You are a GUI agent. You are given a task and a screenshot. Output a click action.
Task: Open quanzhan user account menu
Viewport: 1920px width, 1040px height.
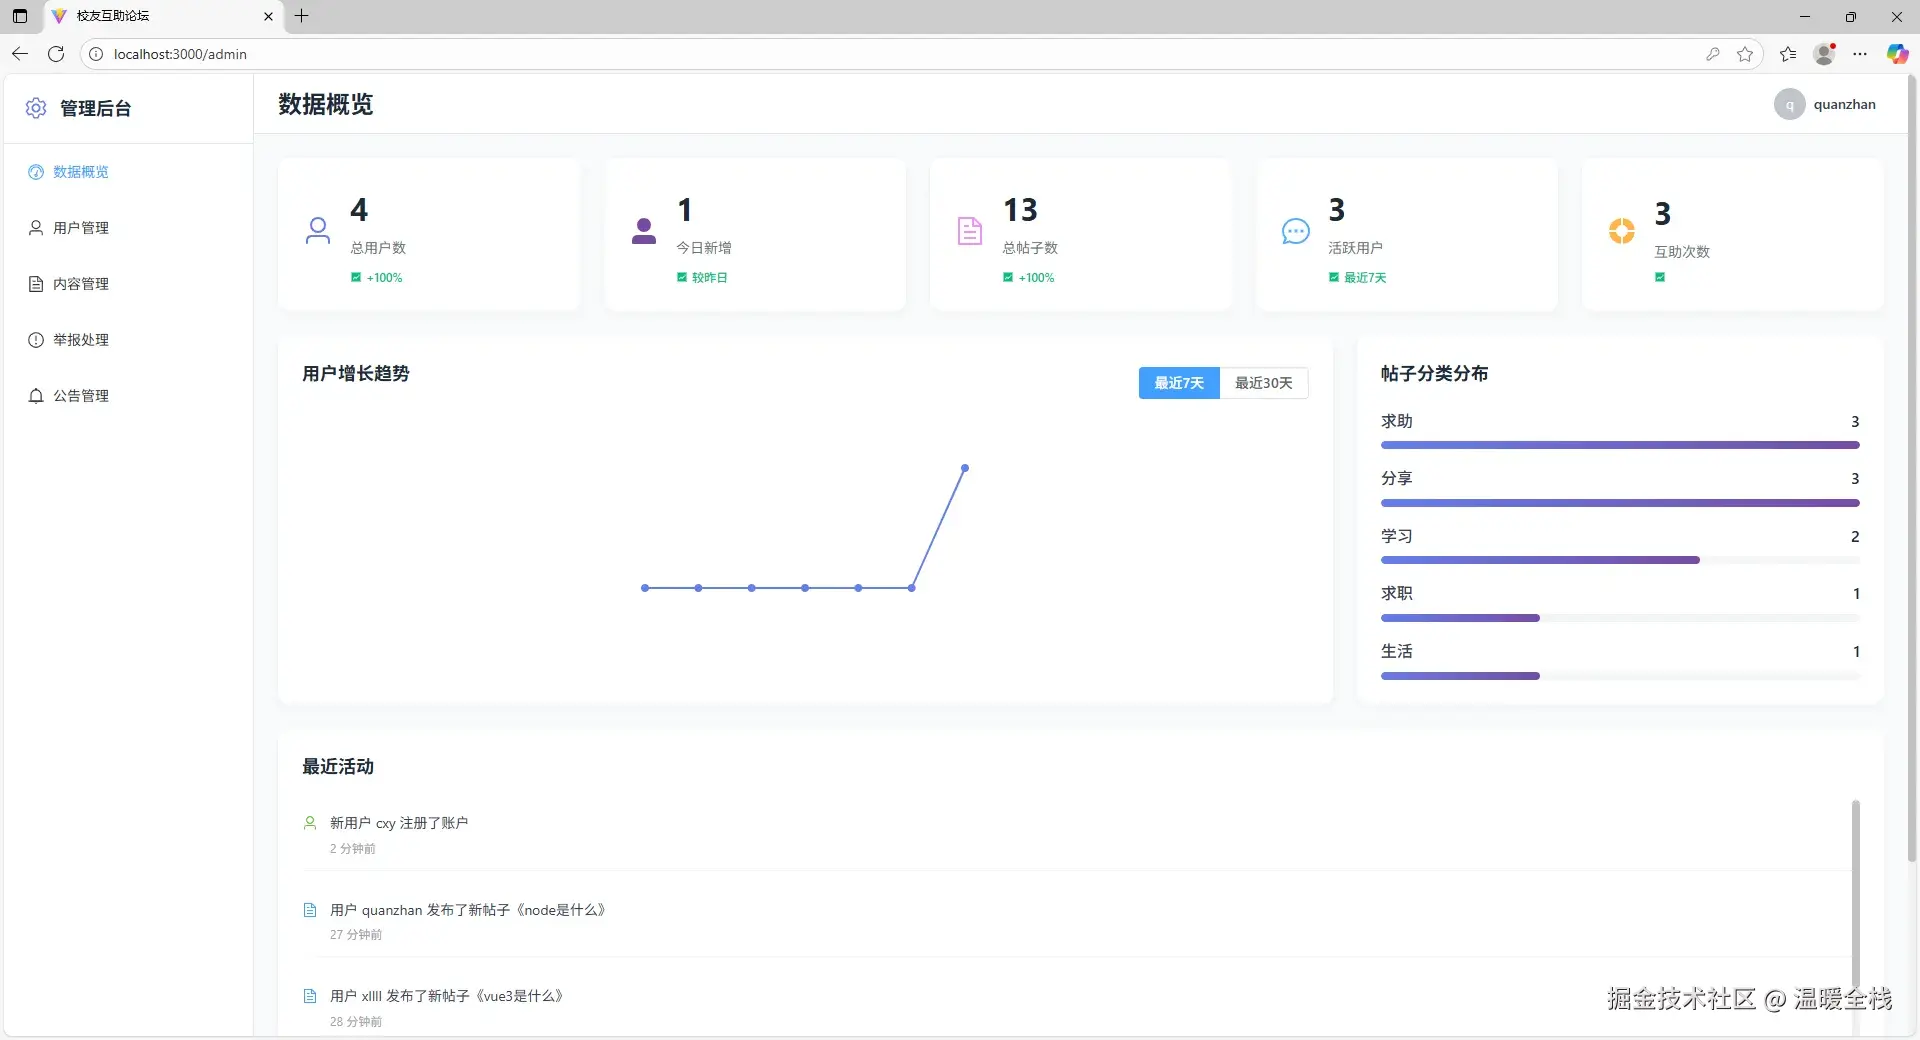[1826, 104]
